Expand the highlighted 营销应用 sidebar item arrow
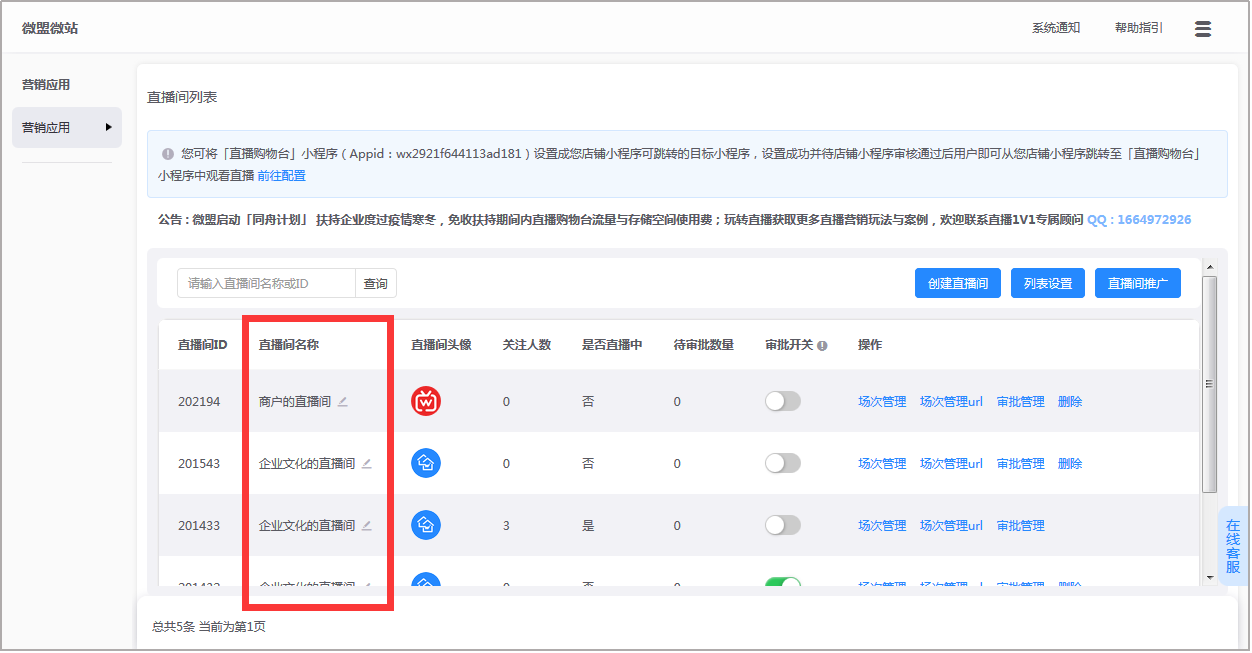1252x653 pixels. click(x=108, y=127)
